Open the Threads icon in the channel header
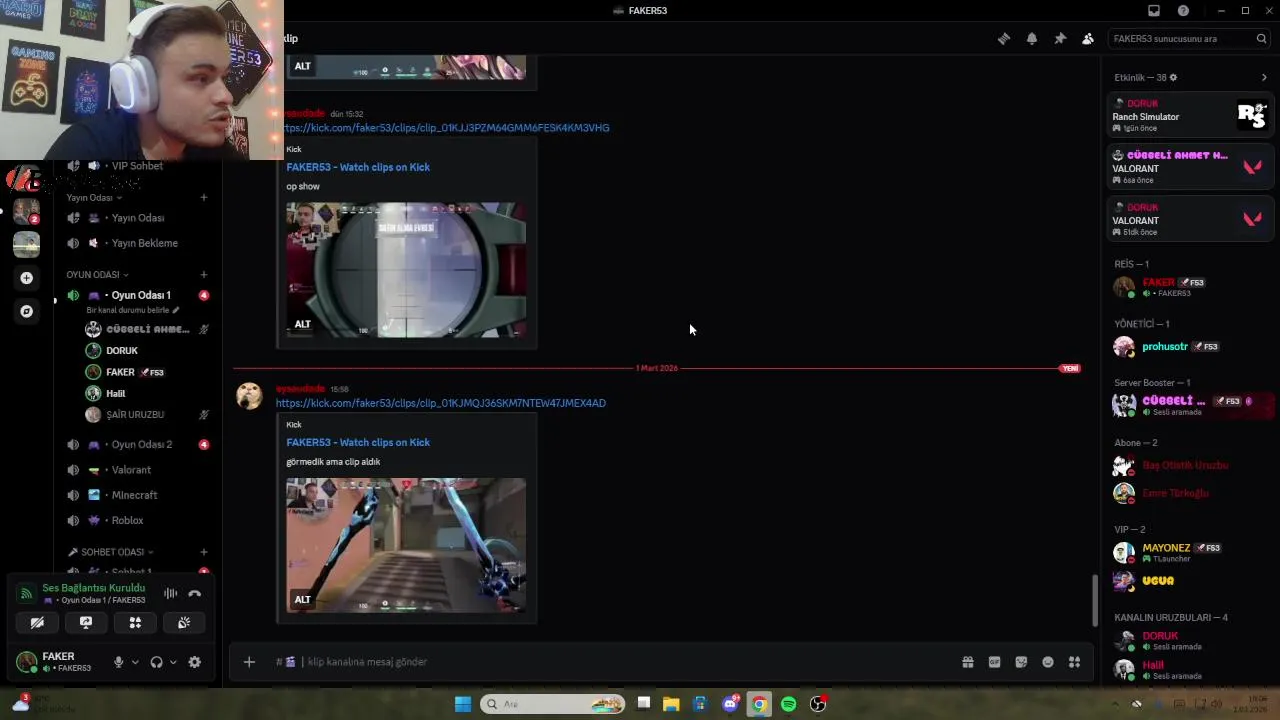This screenshot has height=720, width=1280. tap(1004, 39)
